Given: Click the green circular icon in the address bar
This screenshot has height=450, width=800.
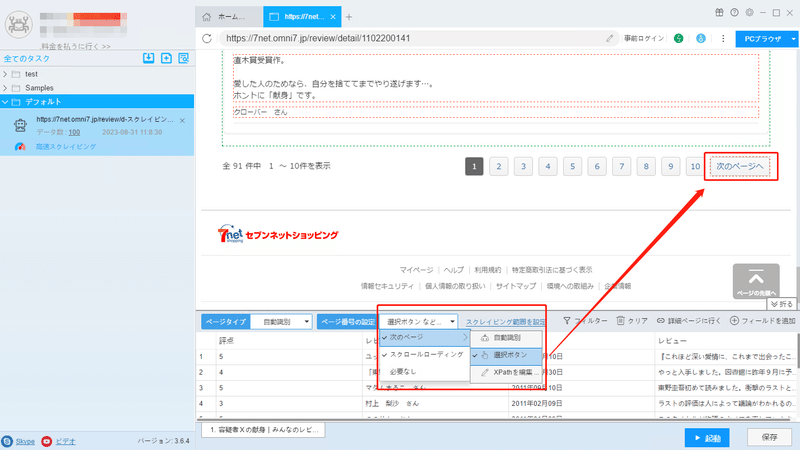Looking at the screenshot, I should [x=679, y=38].
